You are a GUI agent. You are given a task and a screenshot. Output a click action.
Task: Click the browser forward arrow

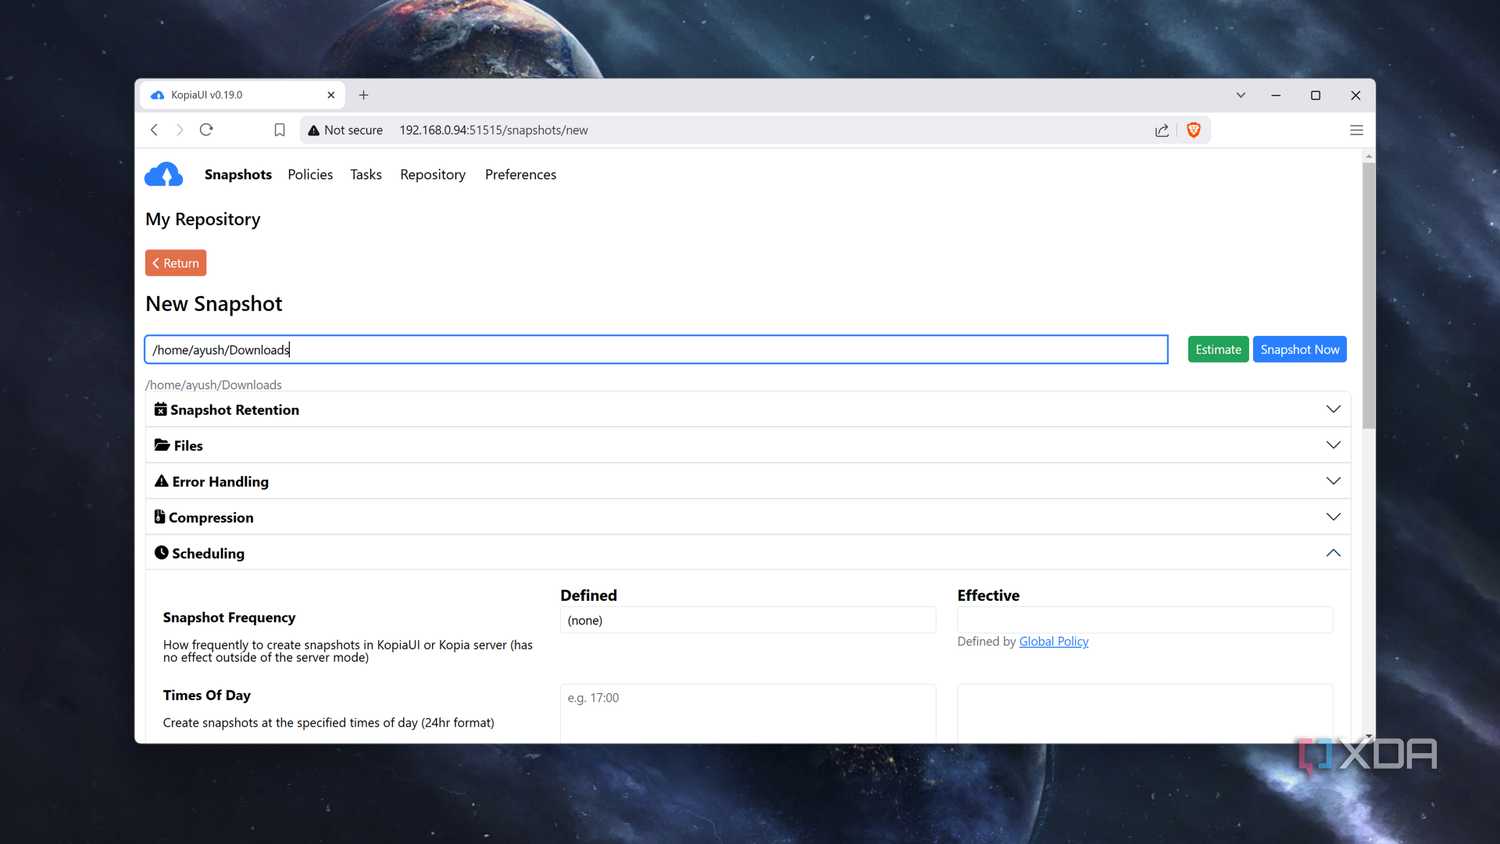[x=180, y=130]
